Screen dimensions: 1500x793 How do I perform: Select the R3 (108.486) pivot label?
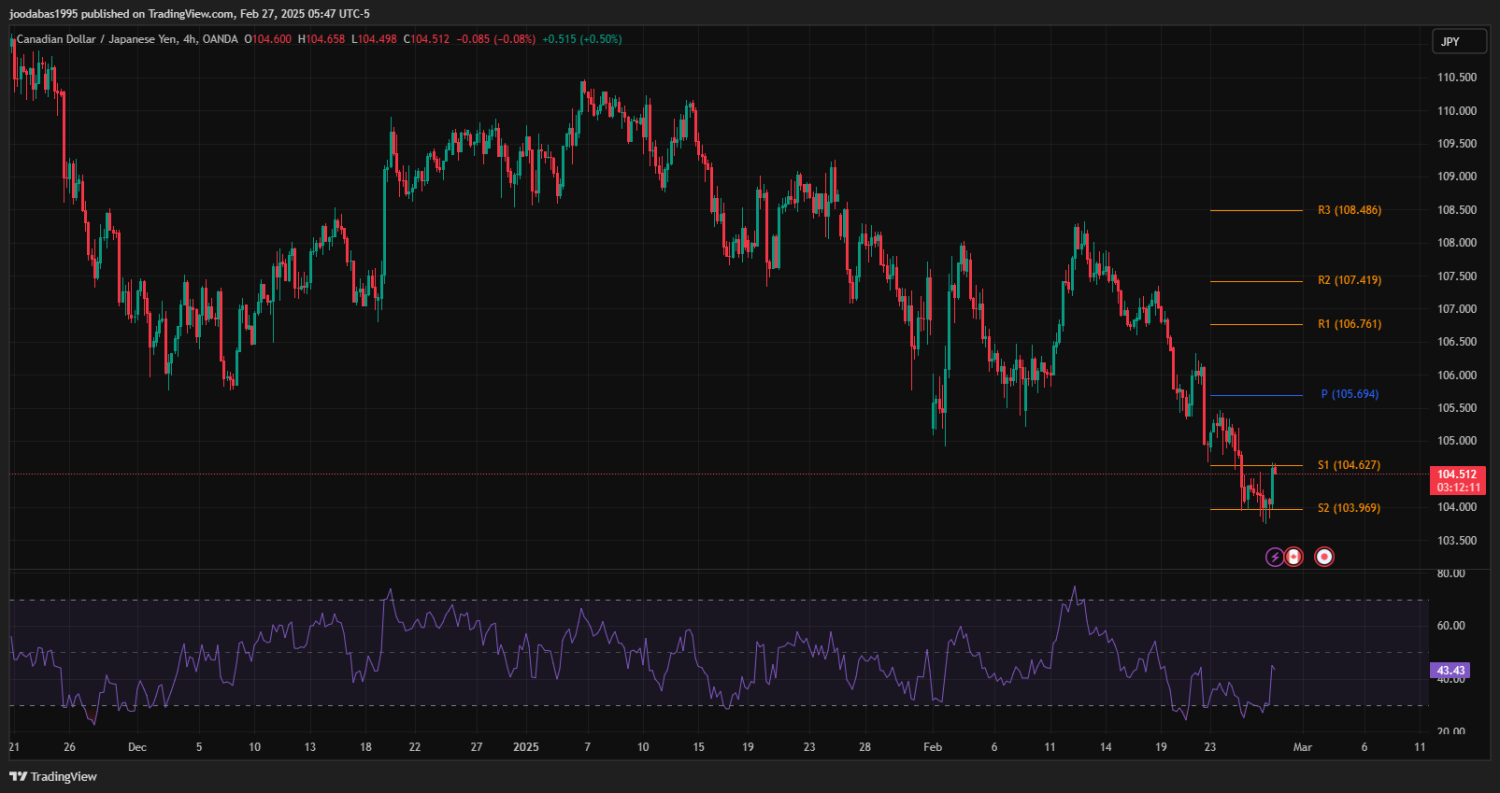1348,210
